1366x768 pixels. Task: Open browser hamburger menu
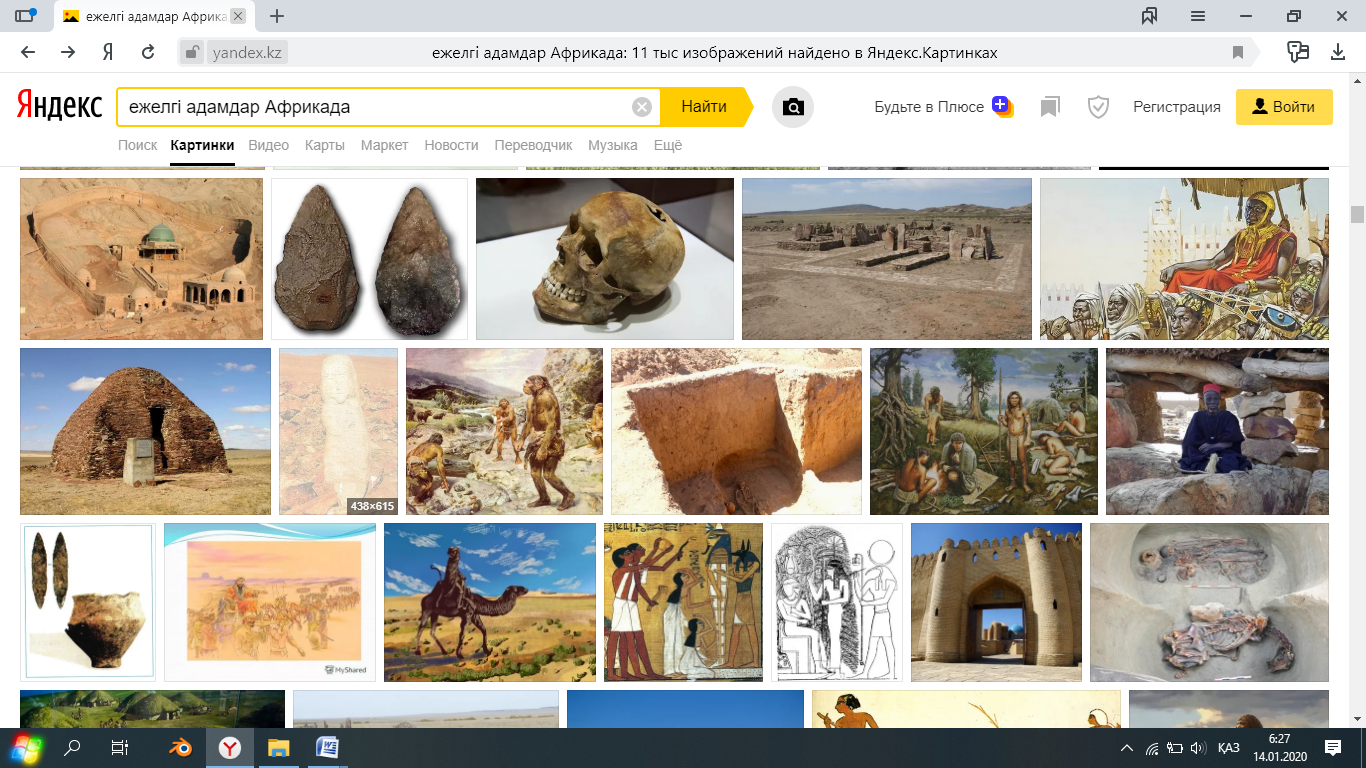[x=1198, y=16]
